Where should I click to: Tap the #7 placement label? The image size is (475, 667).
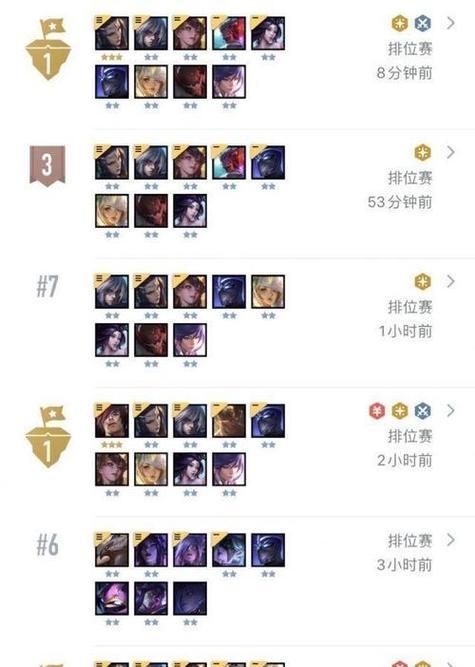(47, 286)
